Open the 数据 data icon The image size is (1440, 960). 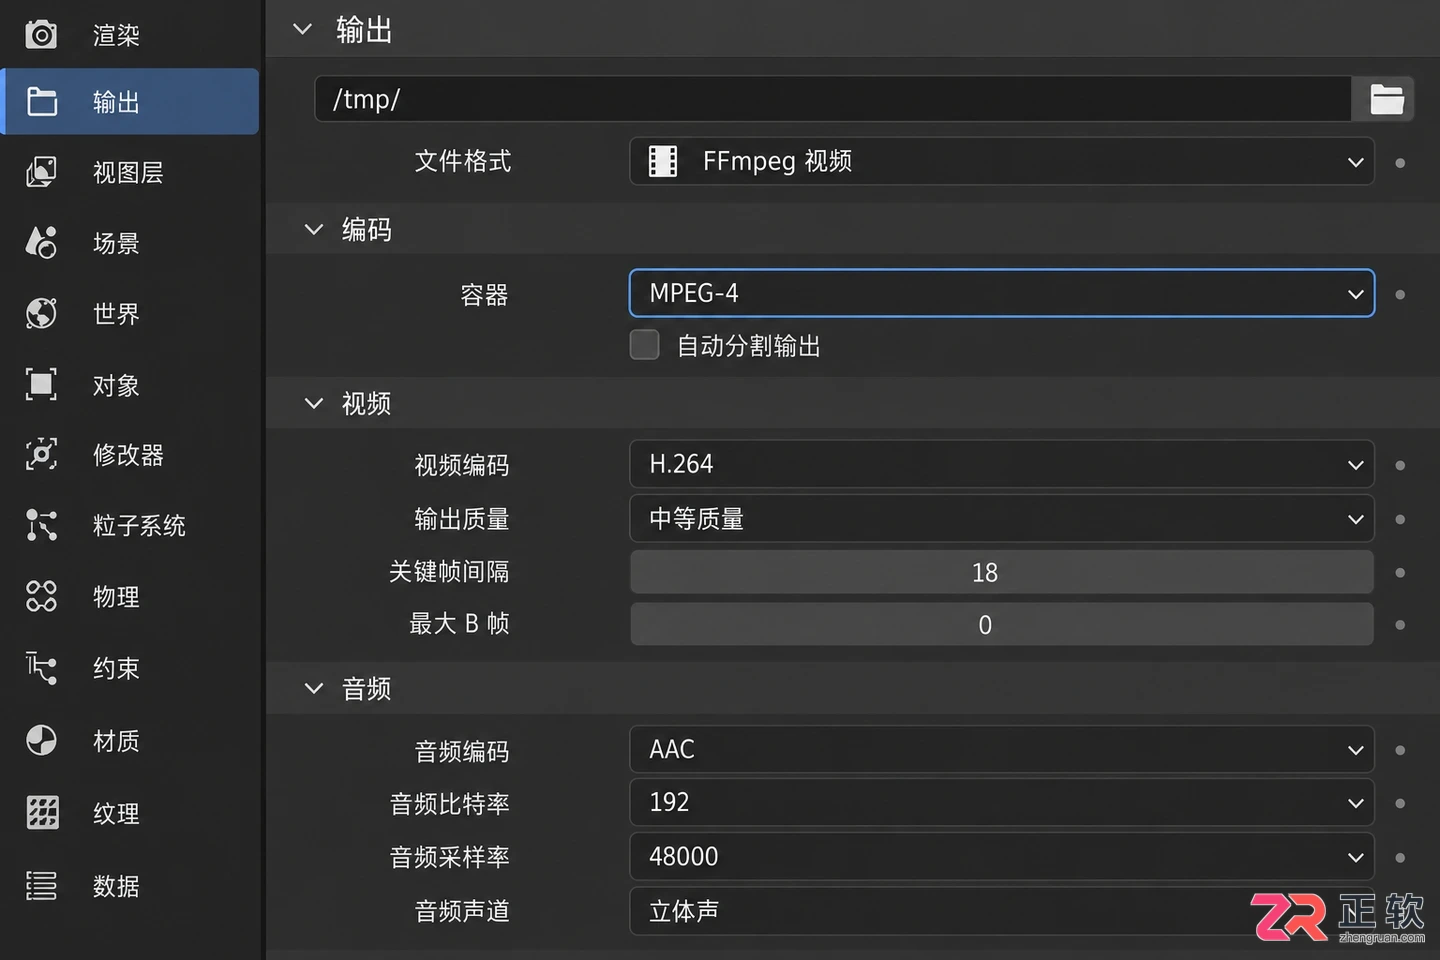pyautogui.click(x=41, y=885)
